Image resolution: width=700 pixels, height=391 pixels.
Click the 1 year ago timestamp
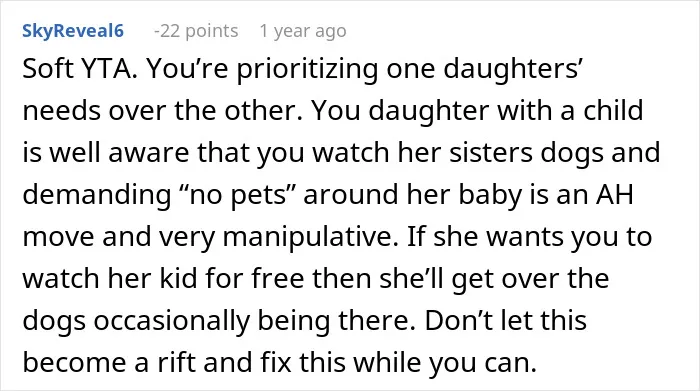(x=303, y=31)
